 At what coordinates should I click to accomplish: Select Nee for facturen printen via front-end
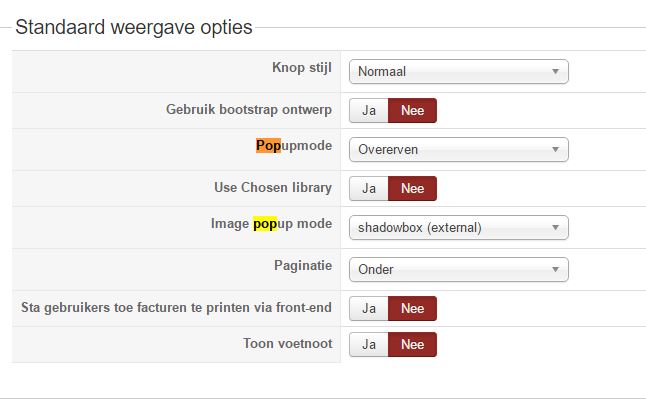click(x=412, y=308)
